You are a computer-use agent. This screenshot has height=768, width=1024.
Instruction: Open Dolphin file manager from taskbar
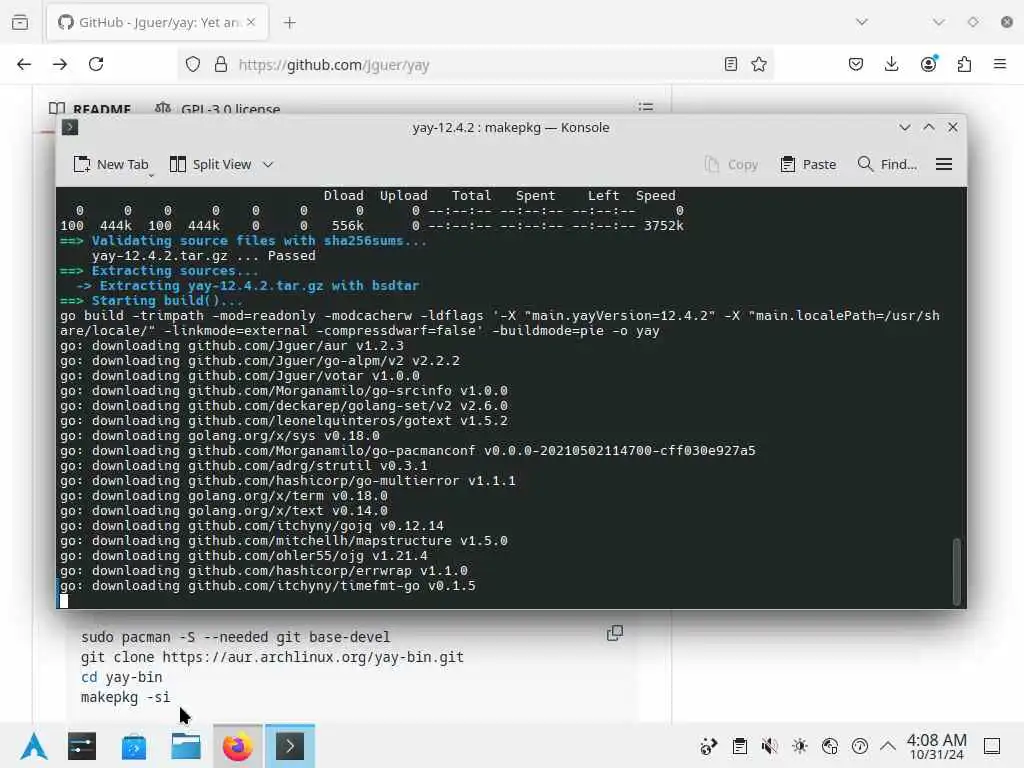(x=186, y=746)
